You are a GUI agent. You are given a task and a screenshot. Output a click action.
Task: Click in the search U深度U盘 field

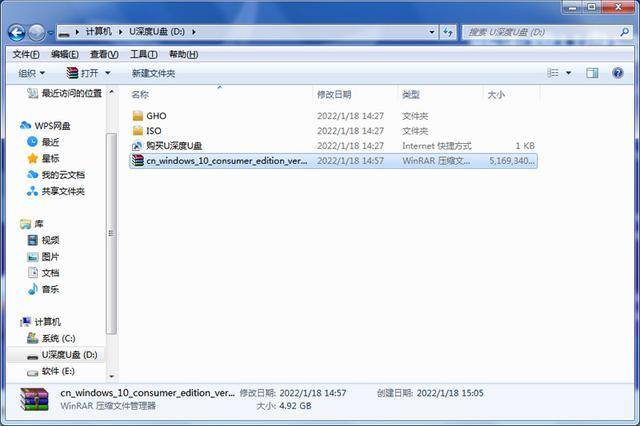(541, 32)
